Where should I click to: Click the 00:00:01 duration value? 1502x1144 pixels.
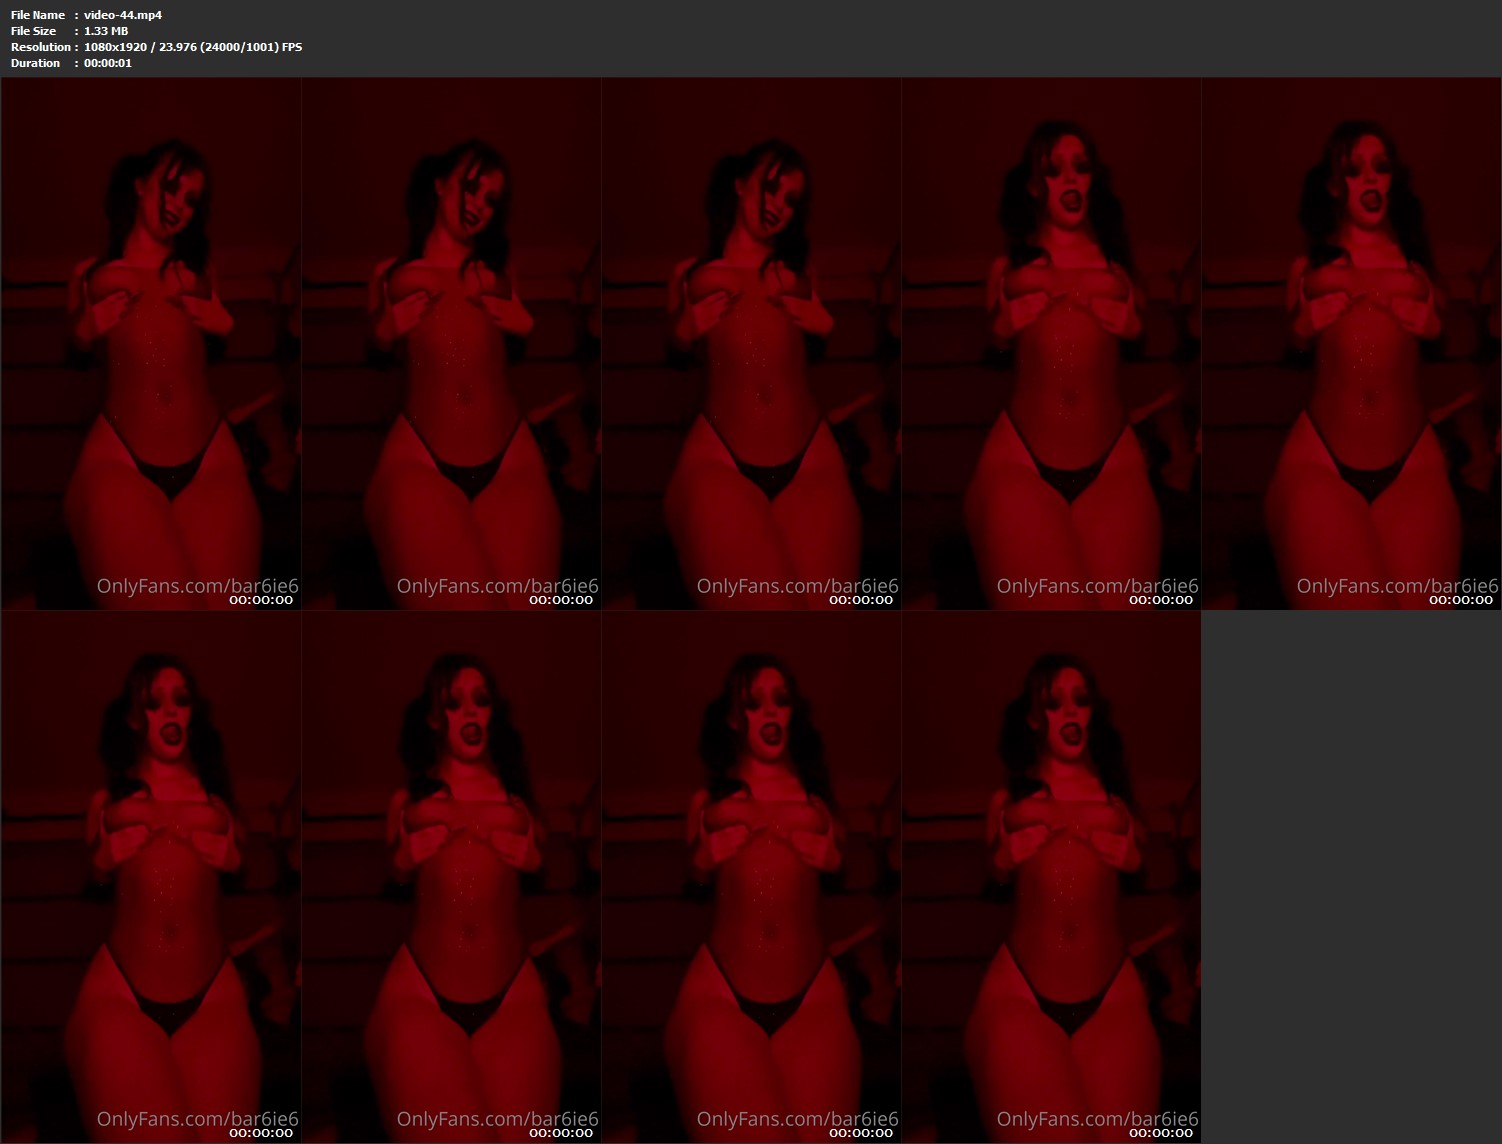click(108, 63)
